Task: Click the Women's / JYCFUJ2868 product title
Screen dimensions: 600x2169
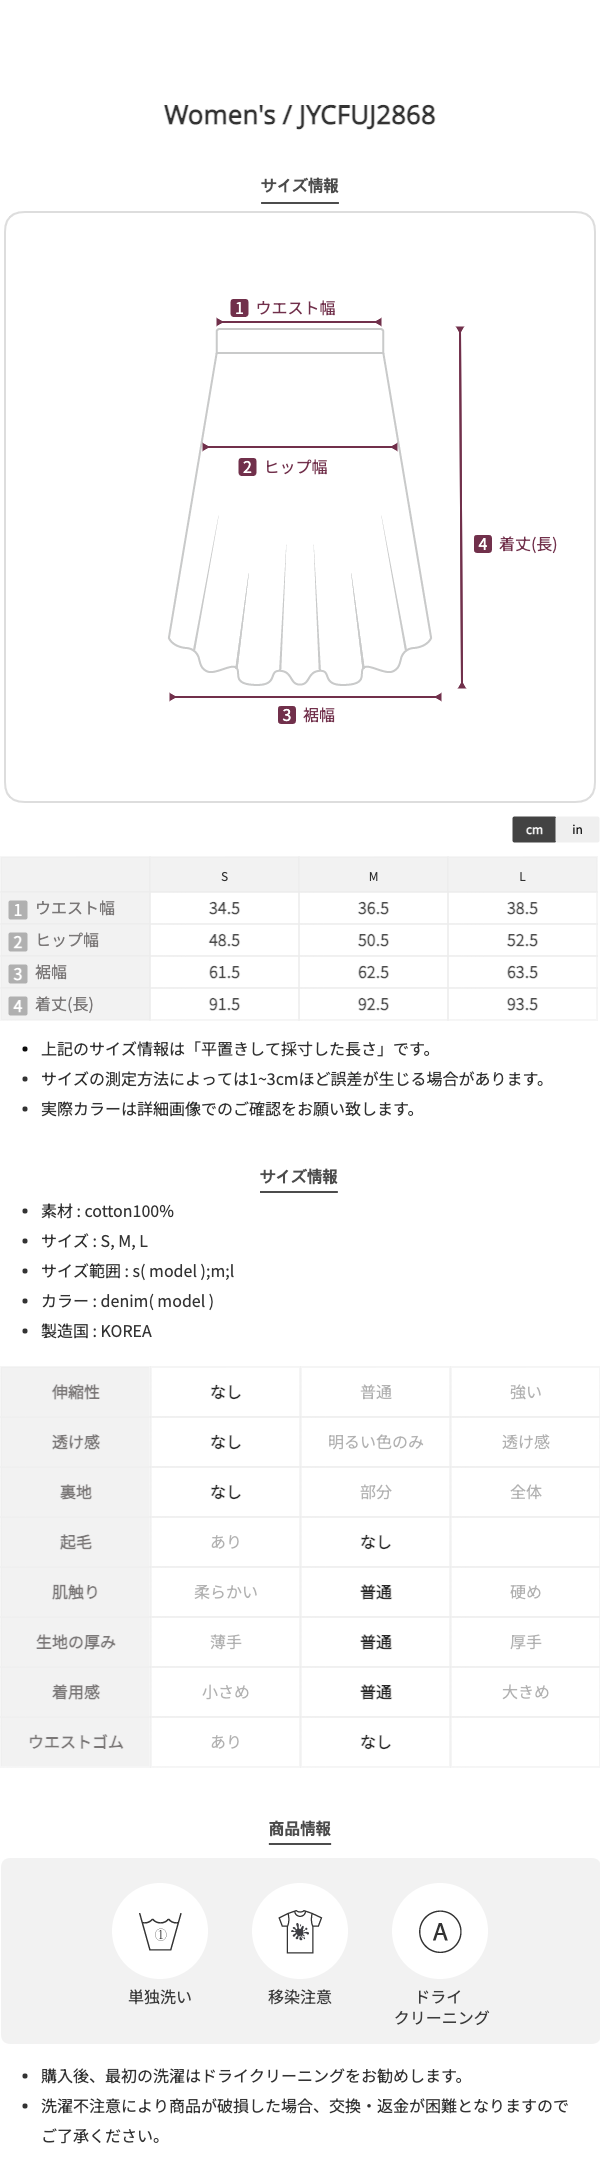Action: [300, 115]
